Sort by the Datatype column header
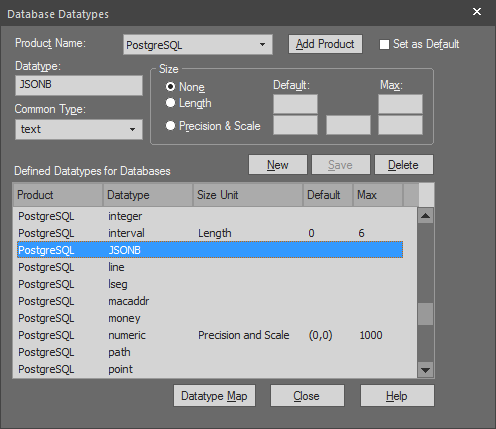This screenshot has width=496, height=429. (x=148, y=195)
